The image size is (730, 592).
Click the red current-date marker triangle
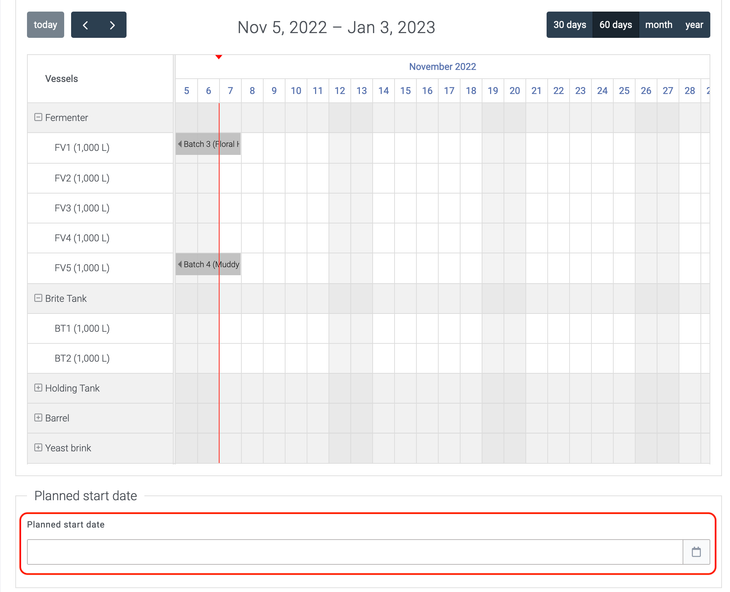(x=219, y=57)
